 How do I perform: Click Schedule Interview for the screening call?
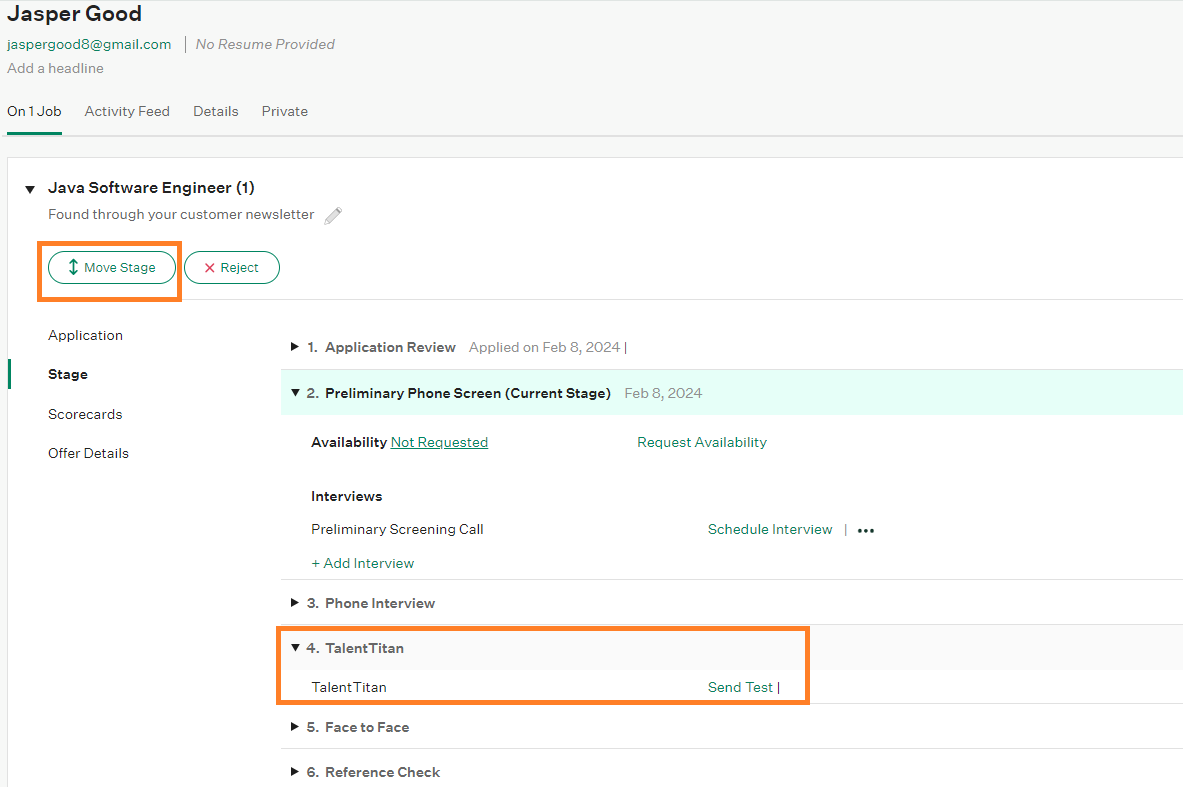[770, 530]
